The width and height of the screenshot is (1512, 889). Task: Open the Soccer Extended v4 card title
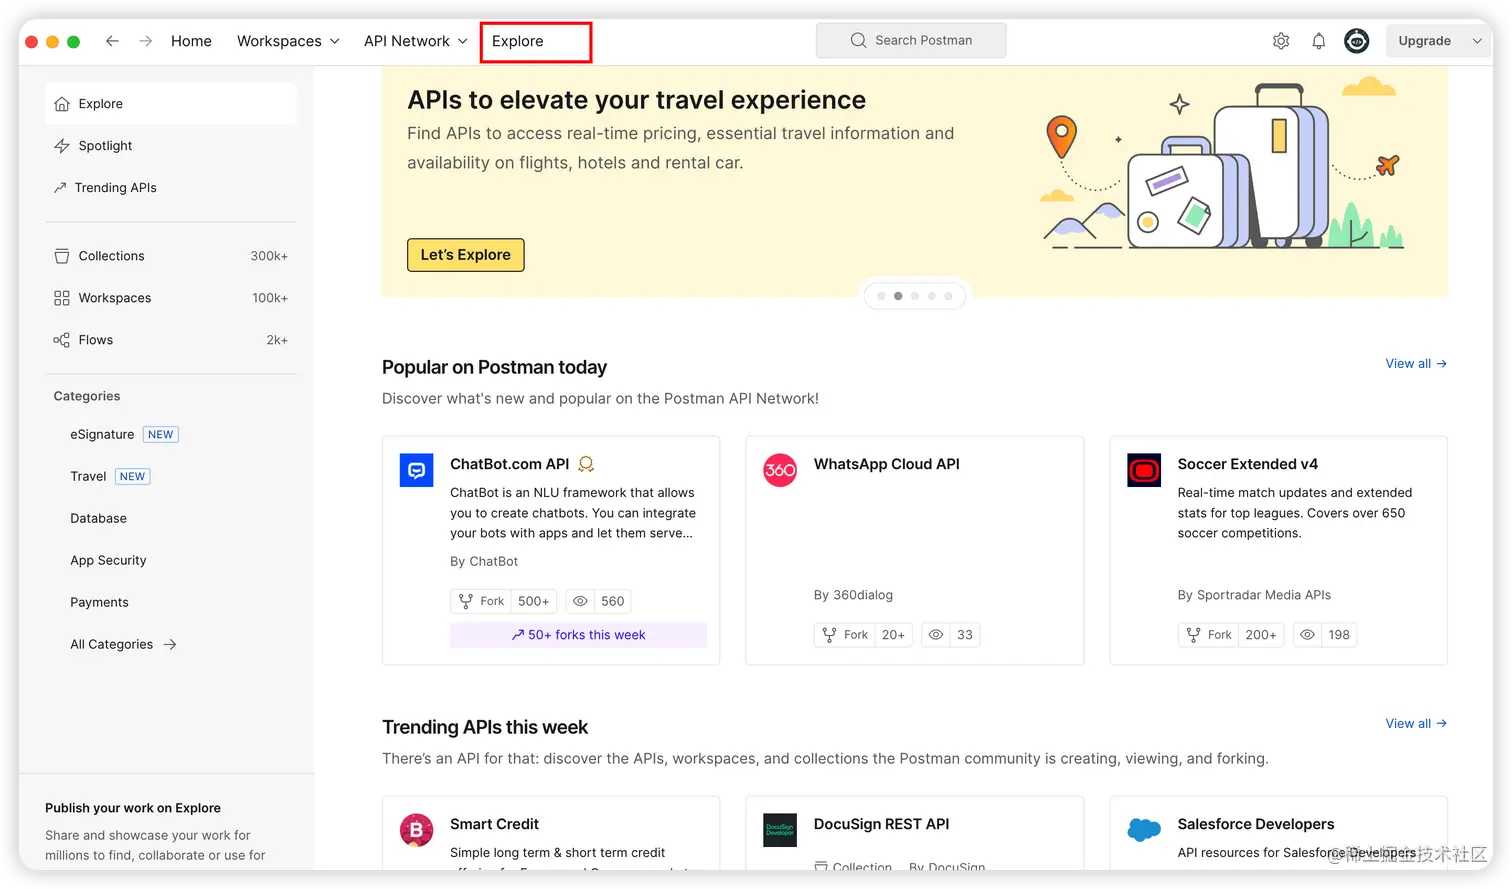[1248, 464]
